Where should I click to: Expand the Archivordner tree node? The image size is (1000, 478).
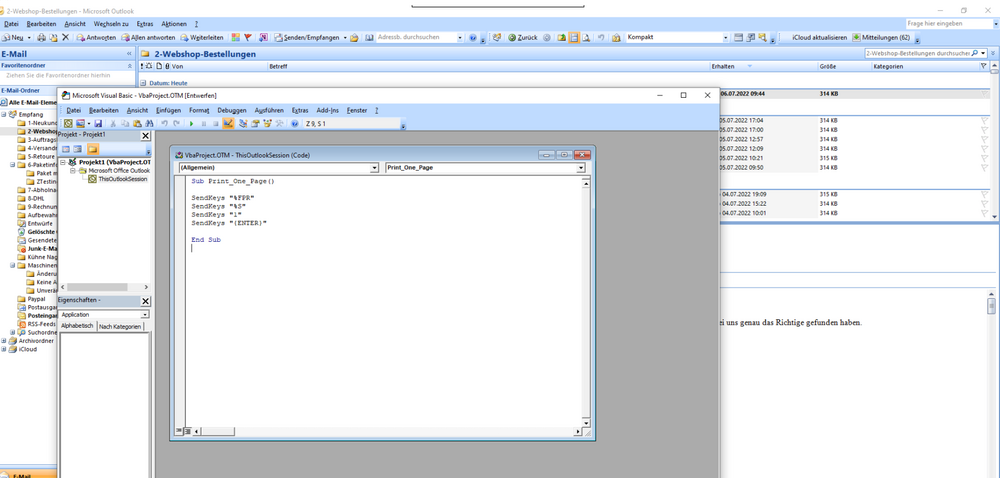(x=4, y=341)
